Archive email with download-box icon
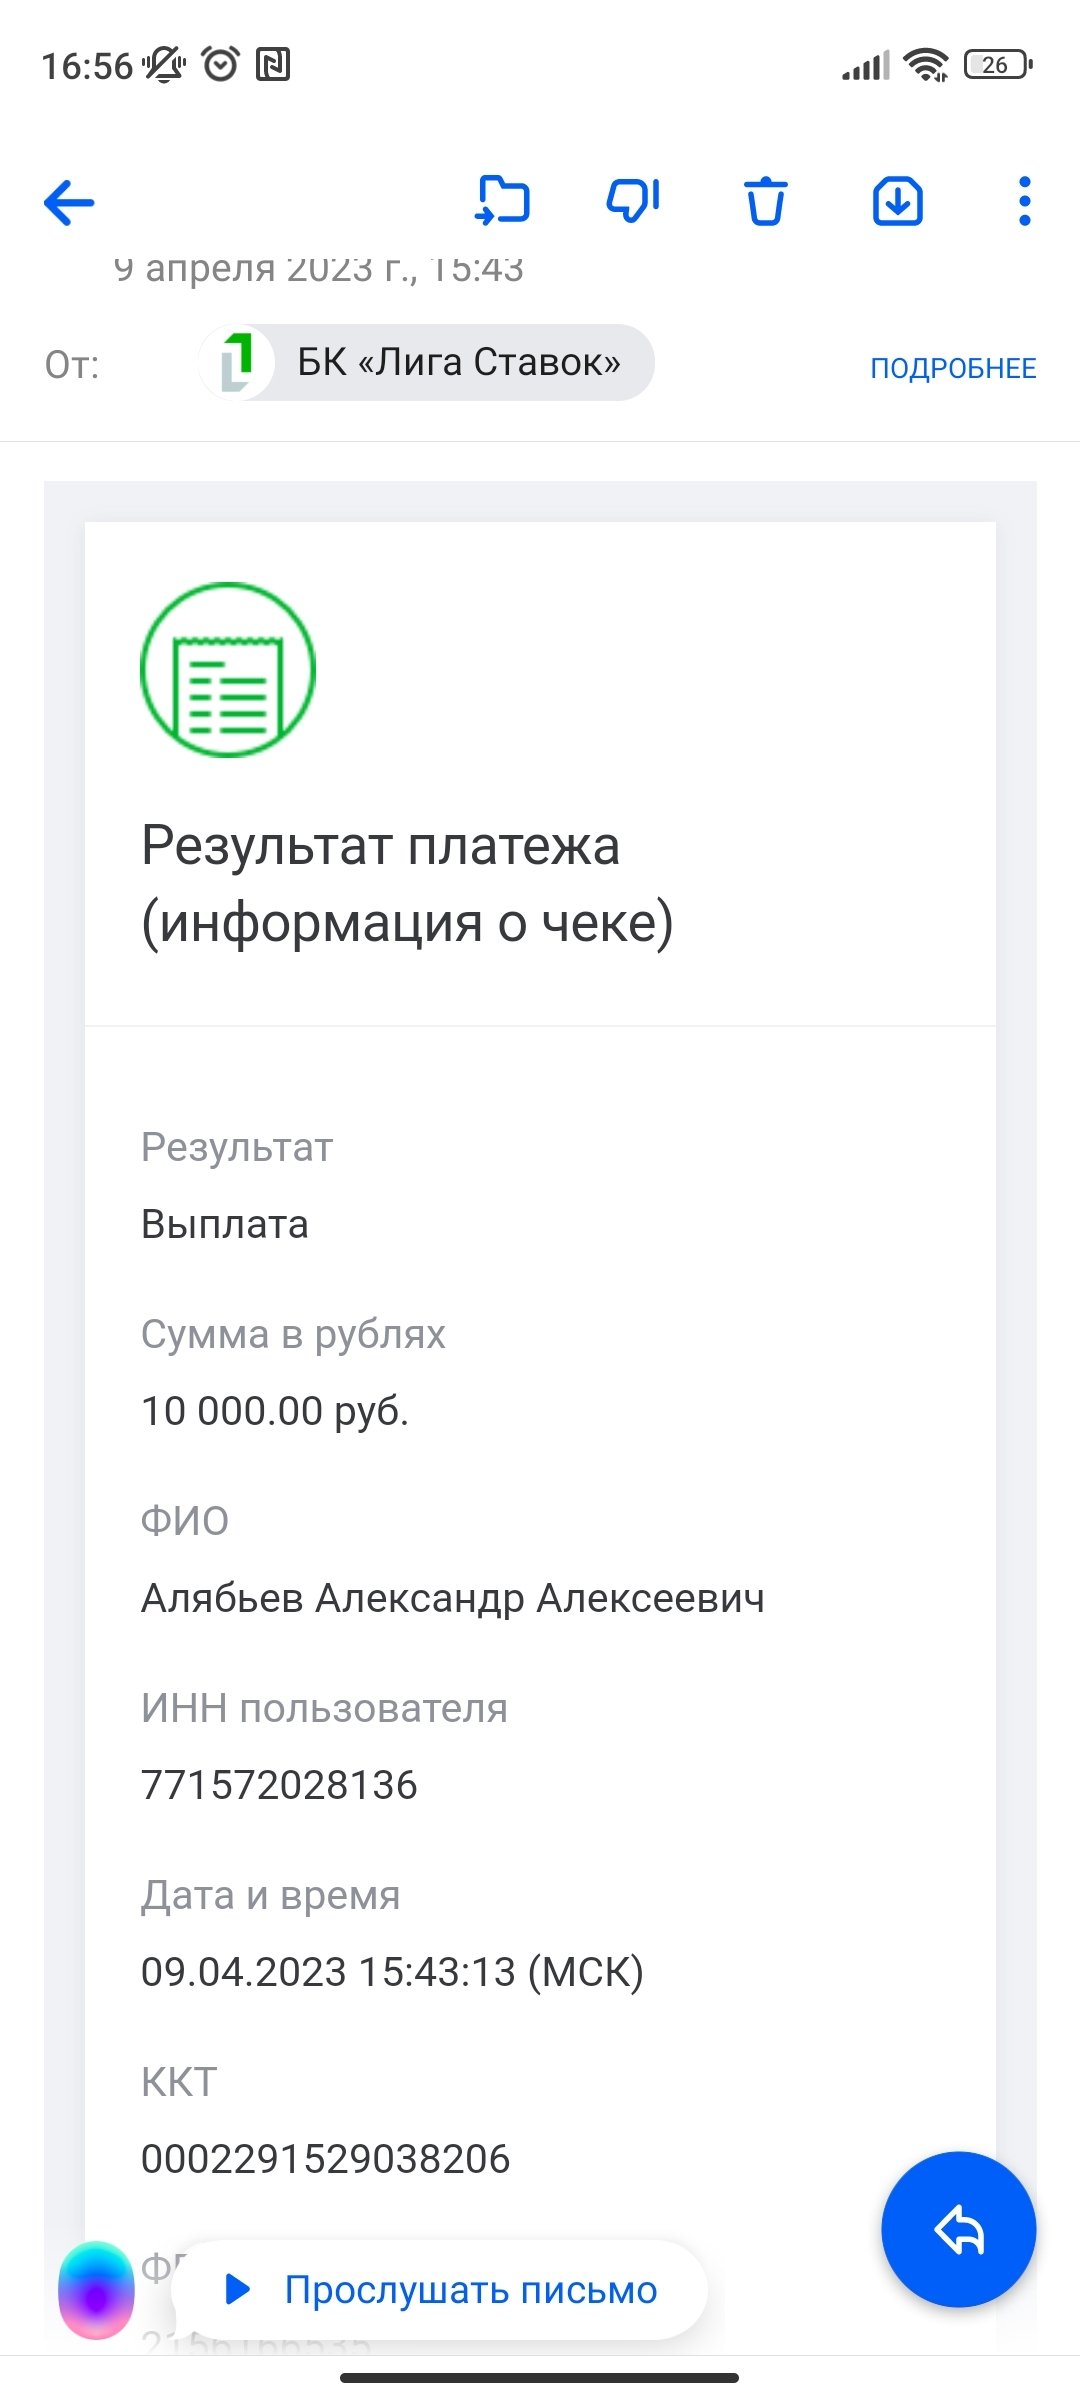 [897, 201]
